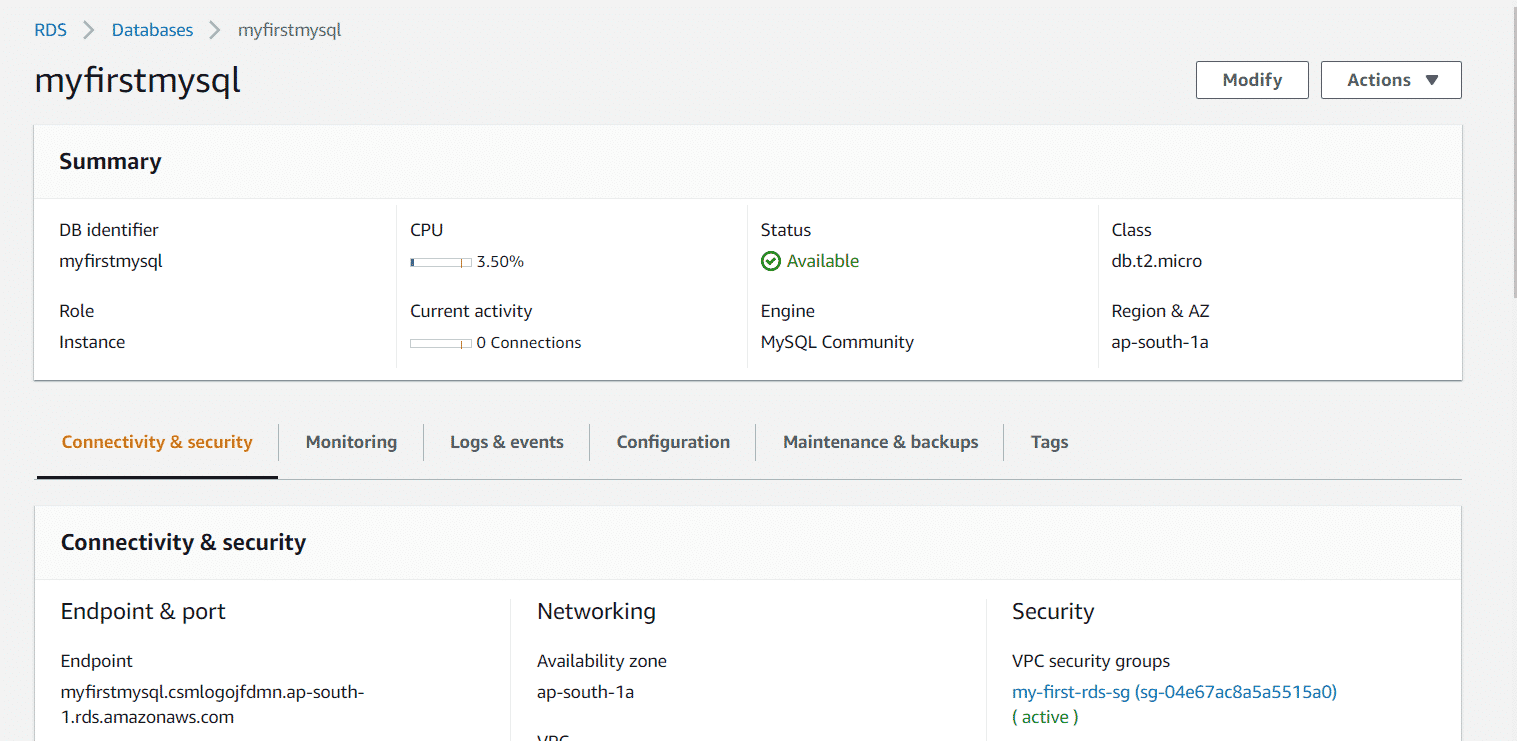The height and width of the screenshot is (741, 1517).
Task: Click the Engine label
Action: pos(788,311)
